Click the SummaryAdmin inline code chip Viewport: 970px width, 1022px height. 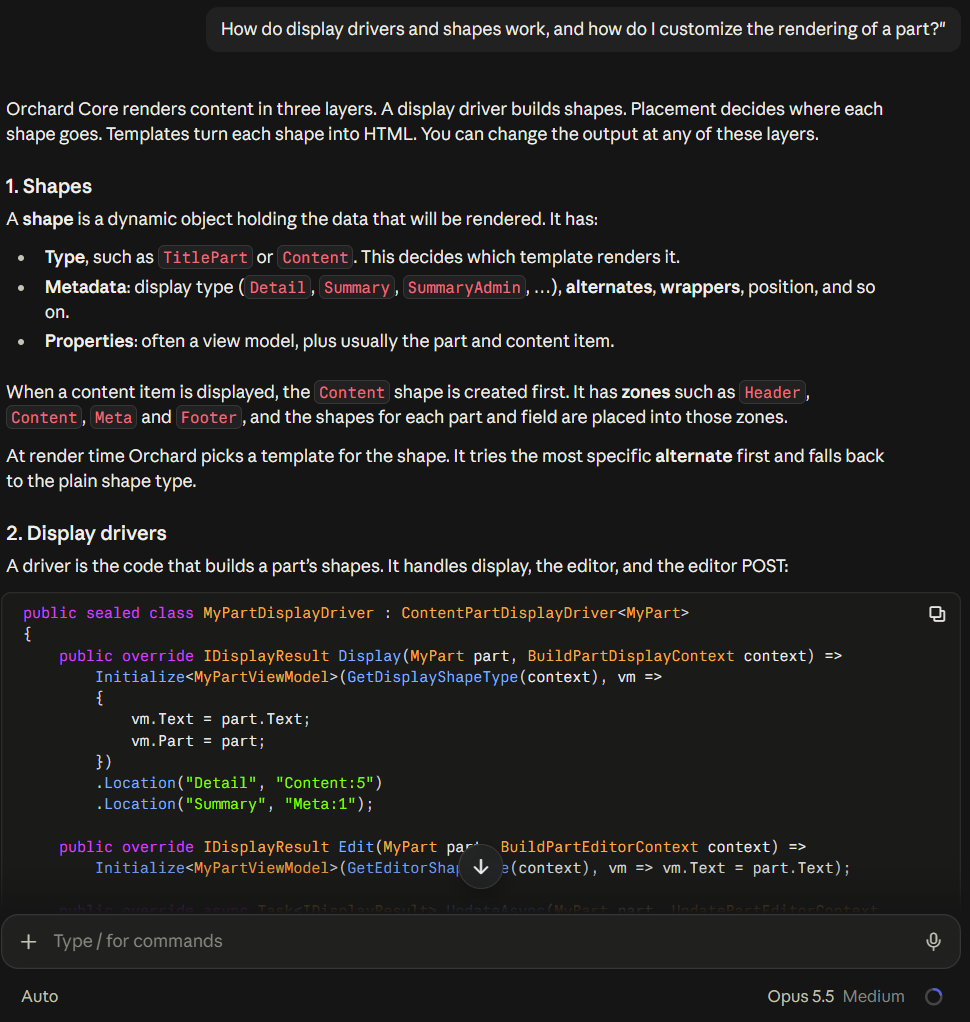(464, 287)
